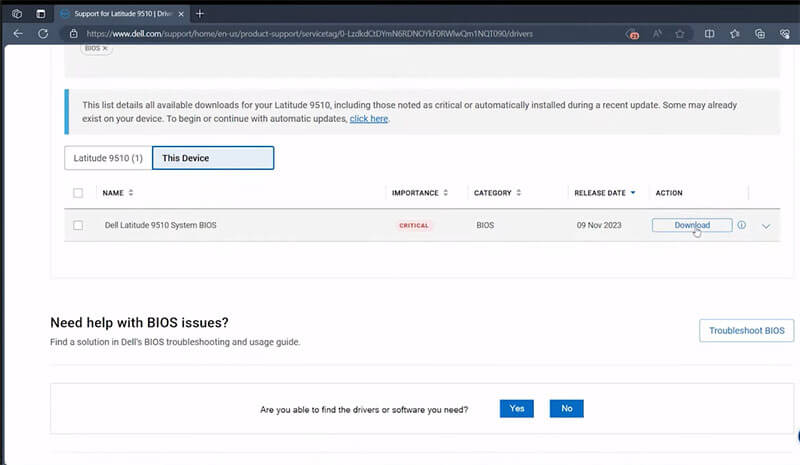Viewport: 800px width, 465px height.
Task: Click the extension icon with red badge
Action: pyautogui.click(x=633, y=34)
